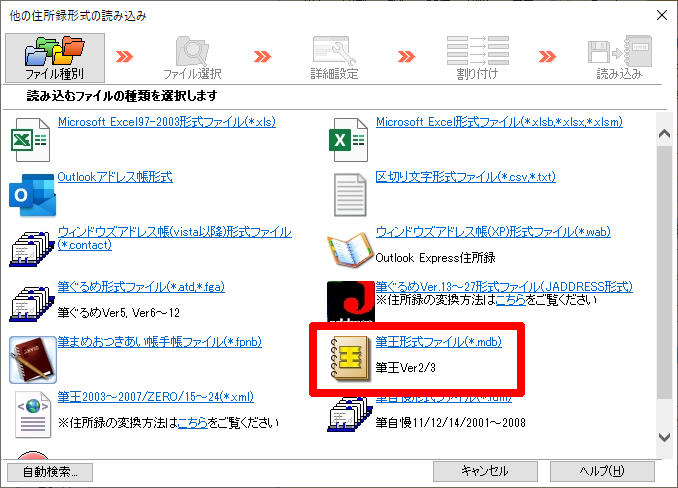Select ウィンドウズアドレス帳(XP)形式ファイル(*.wab) link
678x488 pixels.
coord(493,232)
